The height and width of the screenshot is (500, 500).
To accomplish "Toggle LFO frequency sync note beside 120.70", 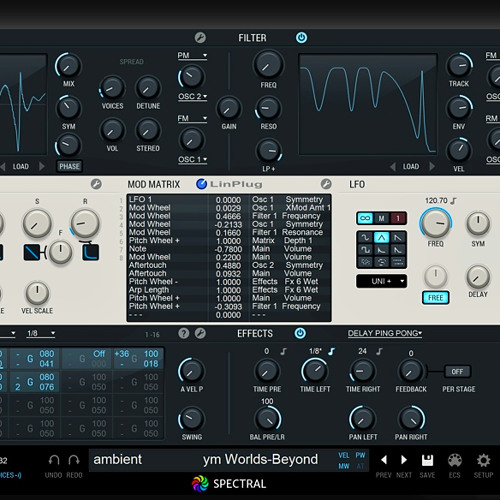I will [x=453, y=201].
